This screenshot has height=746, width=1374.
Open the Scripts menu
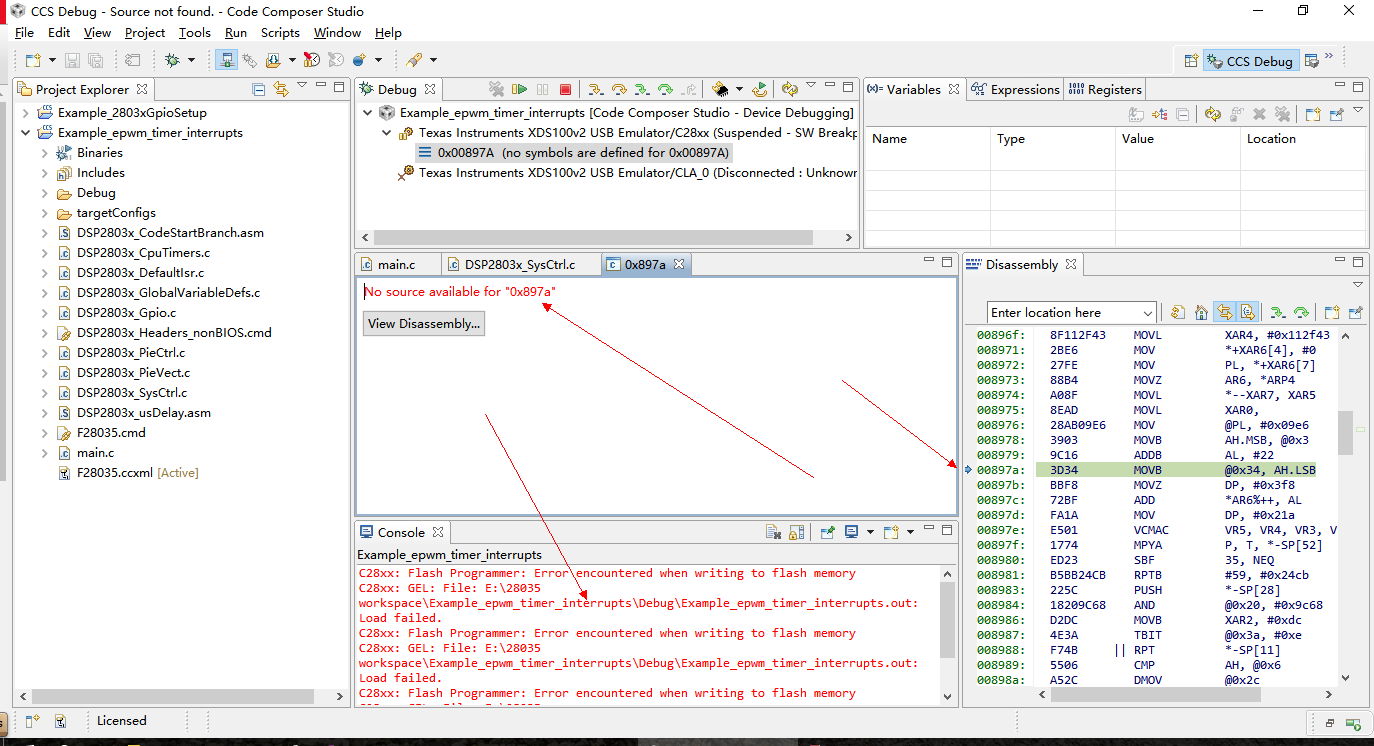pos(280,33)
